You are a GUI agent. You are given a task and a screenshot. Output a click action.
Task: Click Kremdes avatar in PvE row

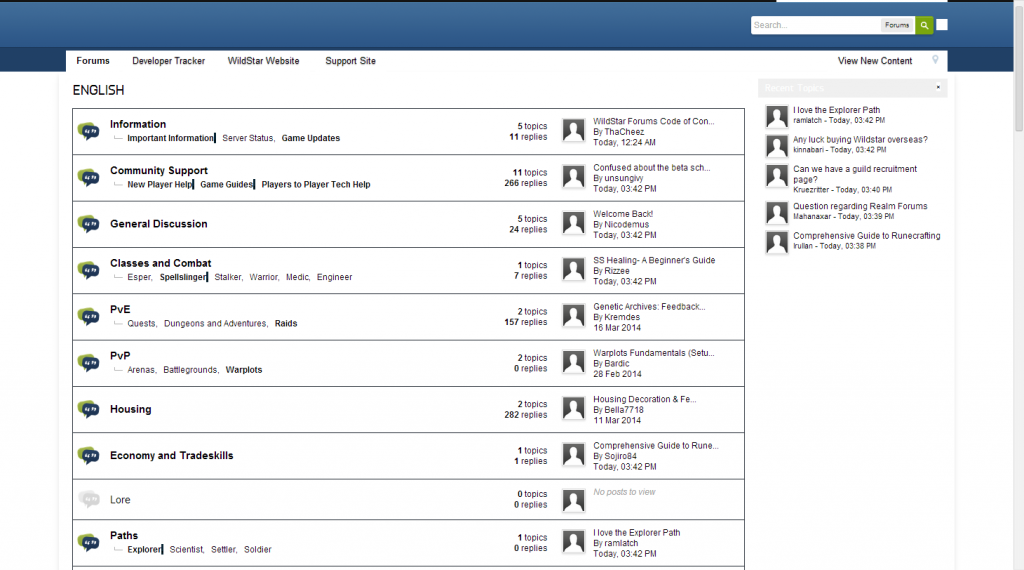coord(573,316)
